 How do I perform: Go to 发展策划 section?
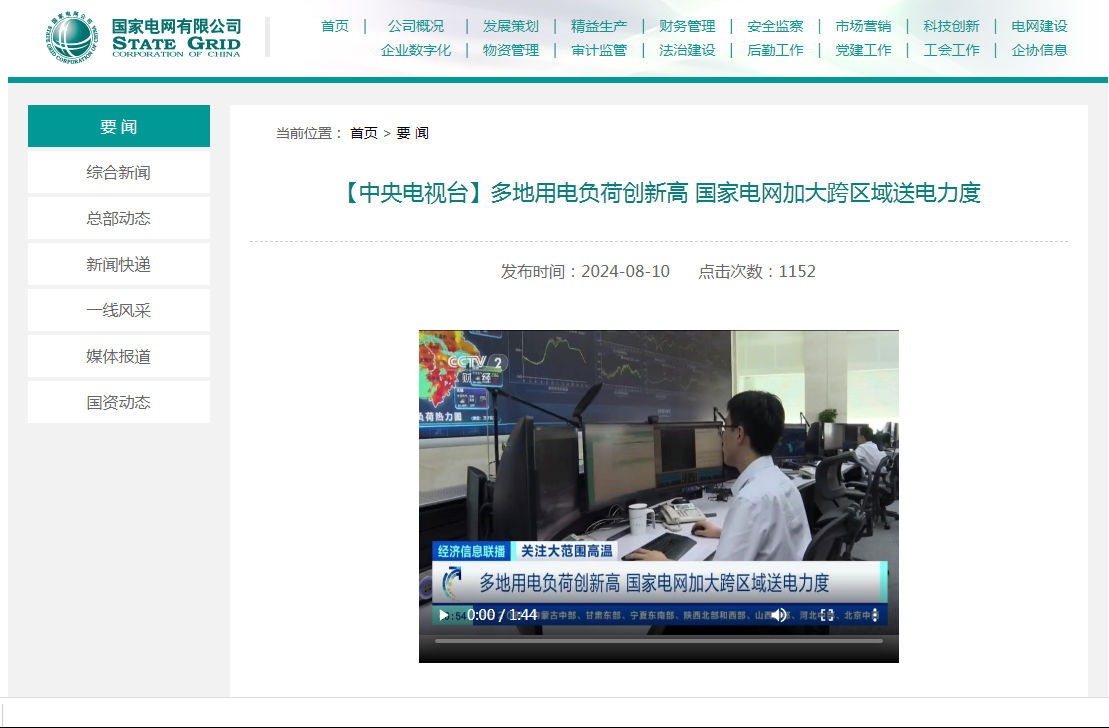click(x=511, y=26)
